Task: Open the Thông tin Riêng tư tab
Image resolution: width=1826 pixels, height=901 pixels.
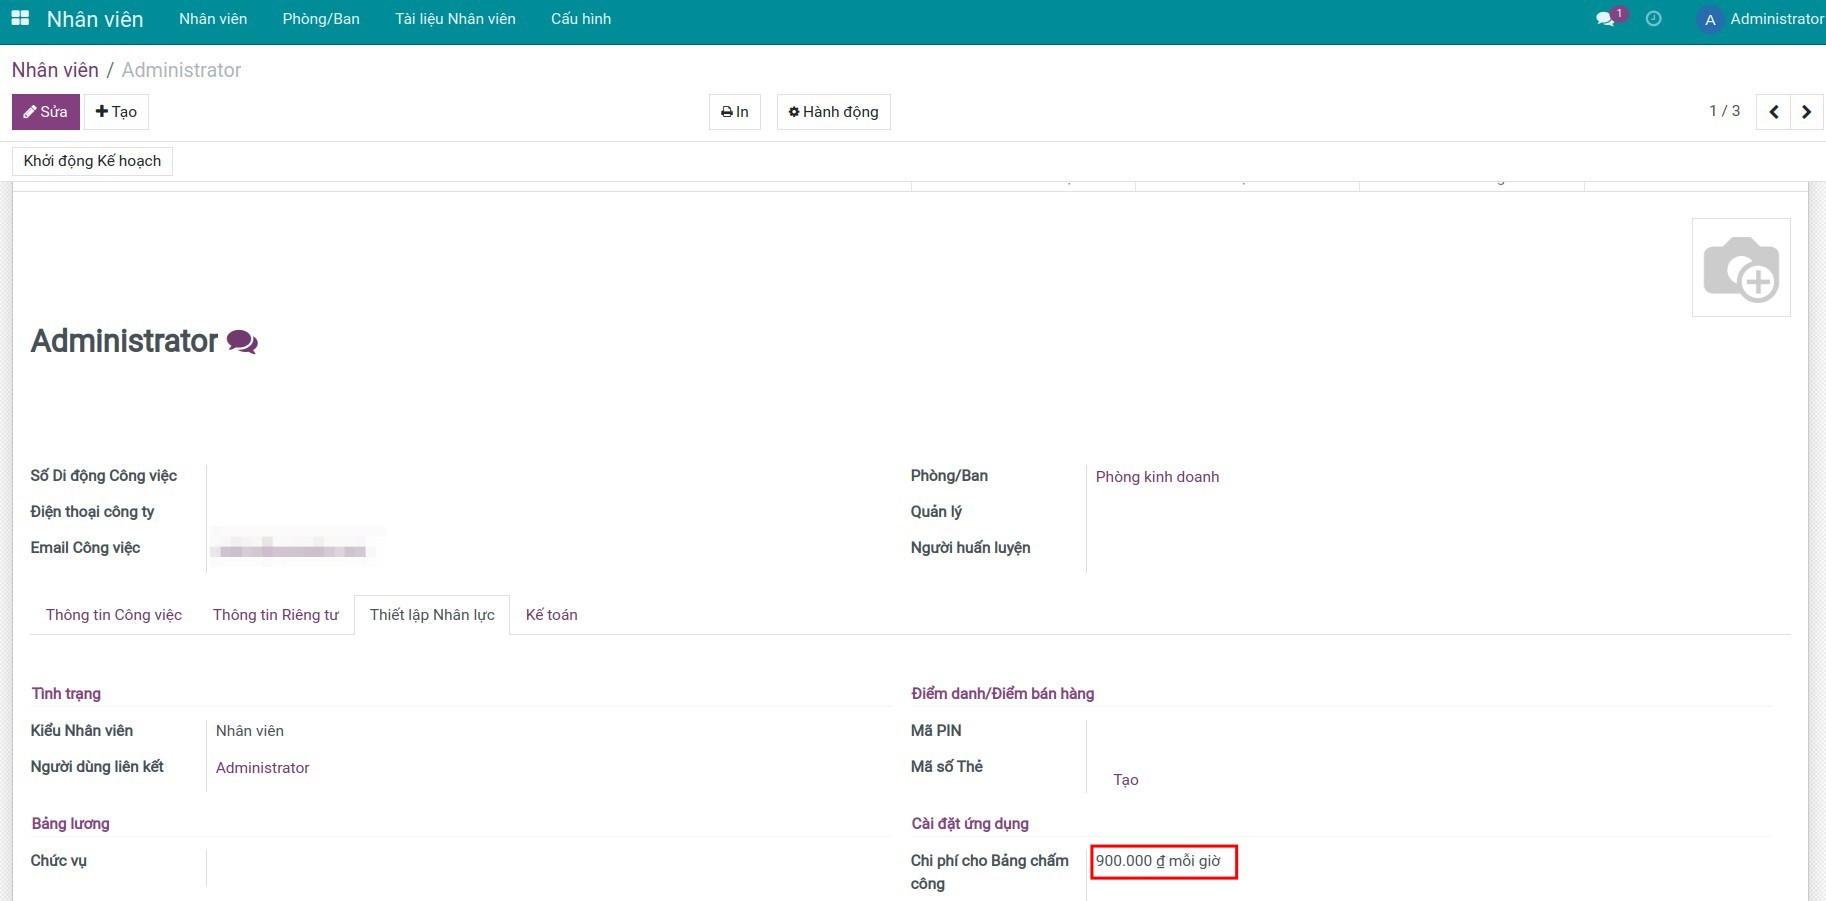Action: click(x=276, y=615)
